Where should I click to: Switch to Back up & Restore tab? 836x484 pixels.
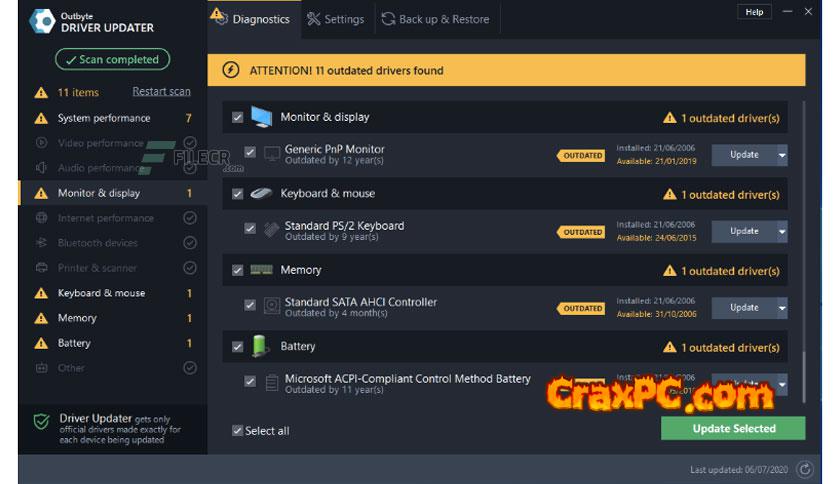pyautogui.click(x=437, y=19)
